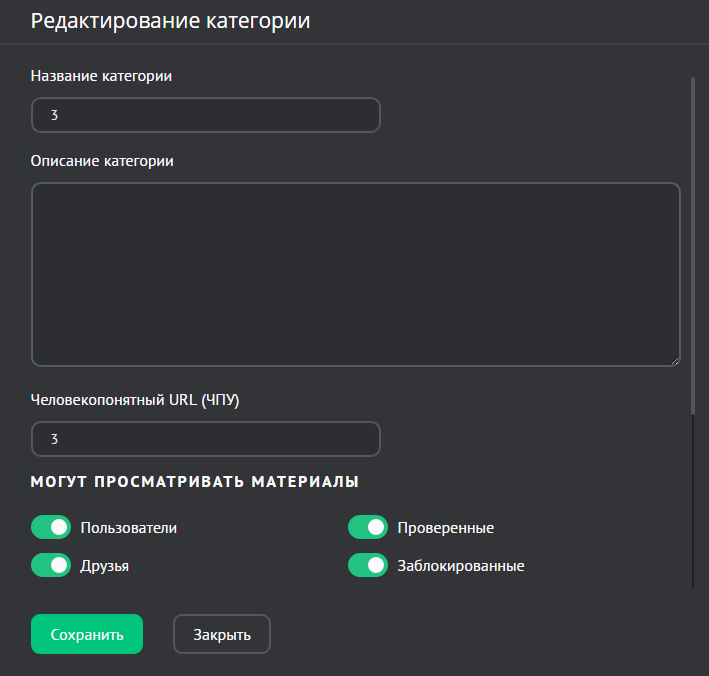Click the 'Проверенные' toggle label text
The height and width of the screenshot is (676, 709).
[445, 528]
